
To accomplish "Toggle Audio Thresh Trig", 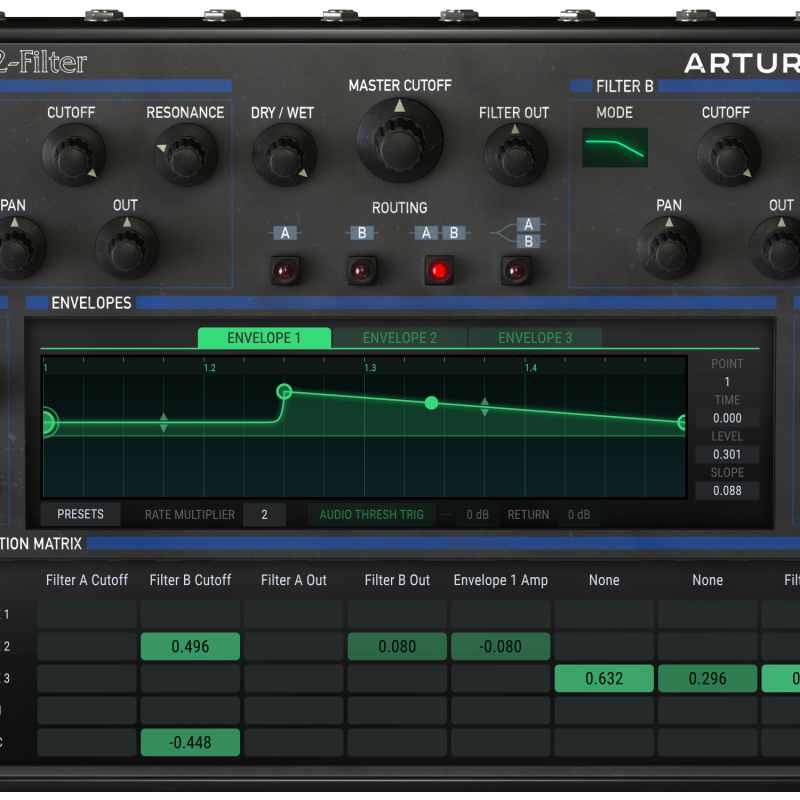I will click(371, 515).
